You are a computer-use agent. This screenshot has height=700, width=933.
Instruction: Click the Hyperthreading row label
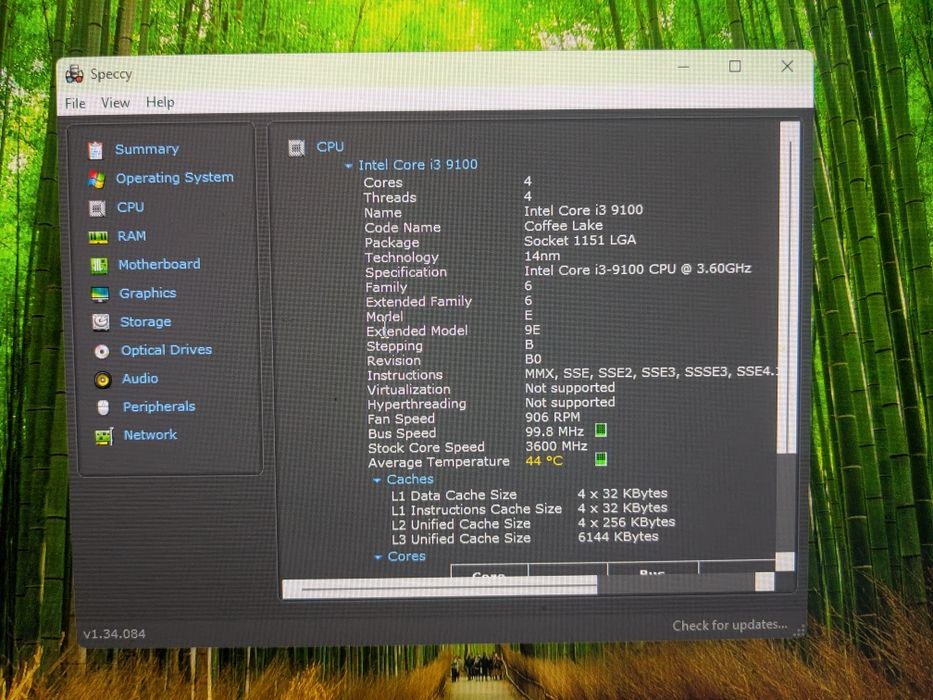(417, 404)
